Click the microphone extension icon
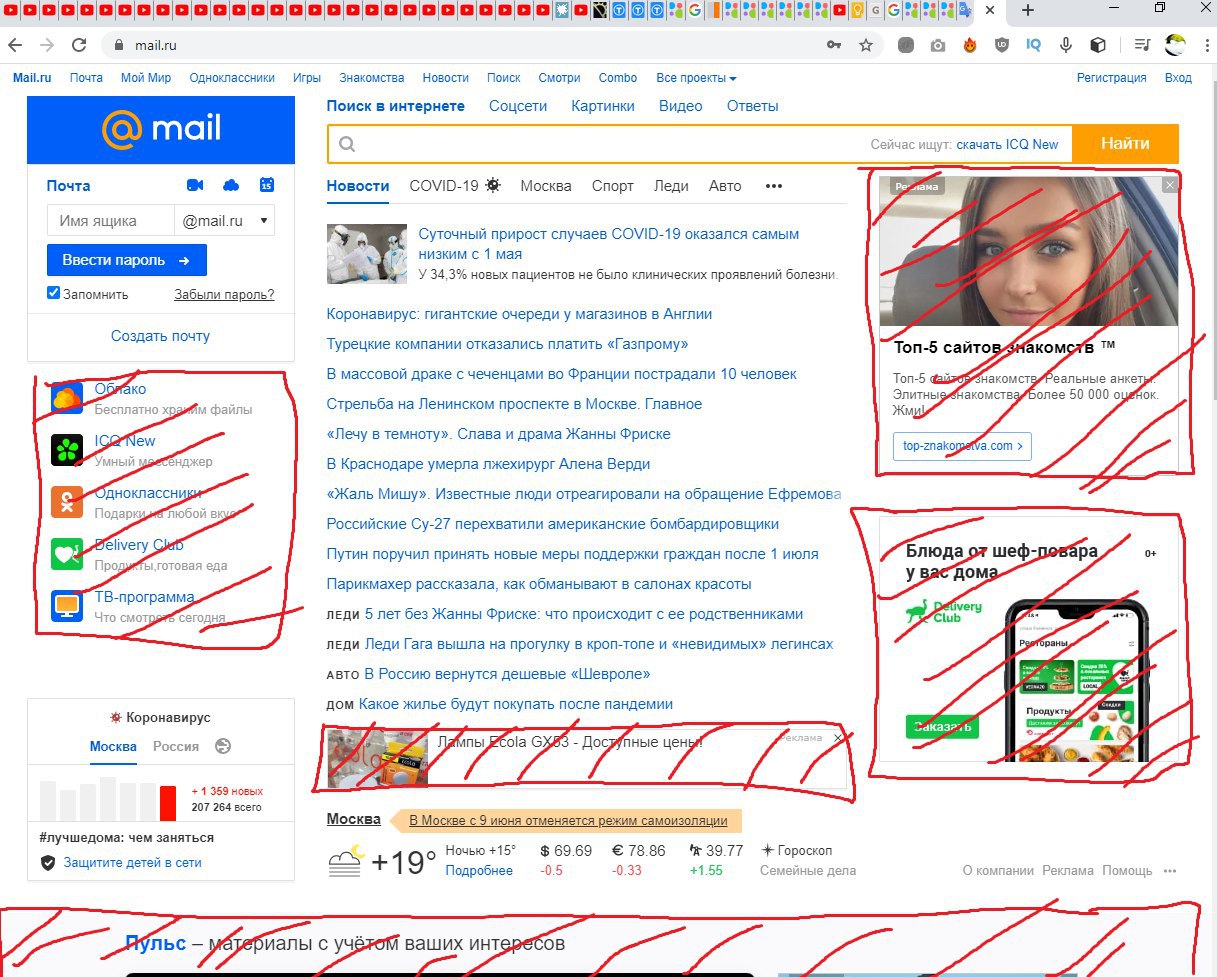 point(1066,45)
